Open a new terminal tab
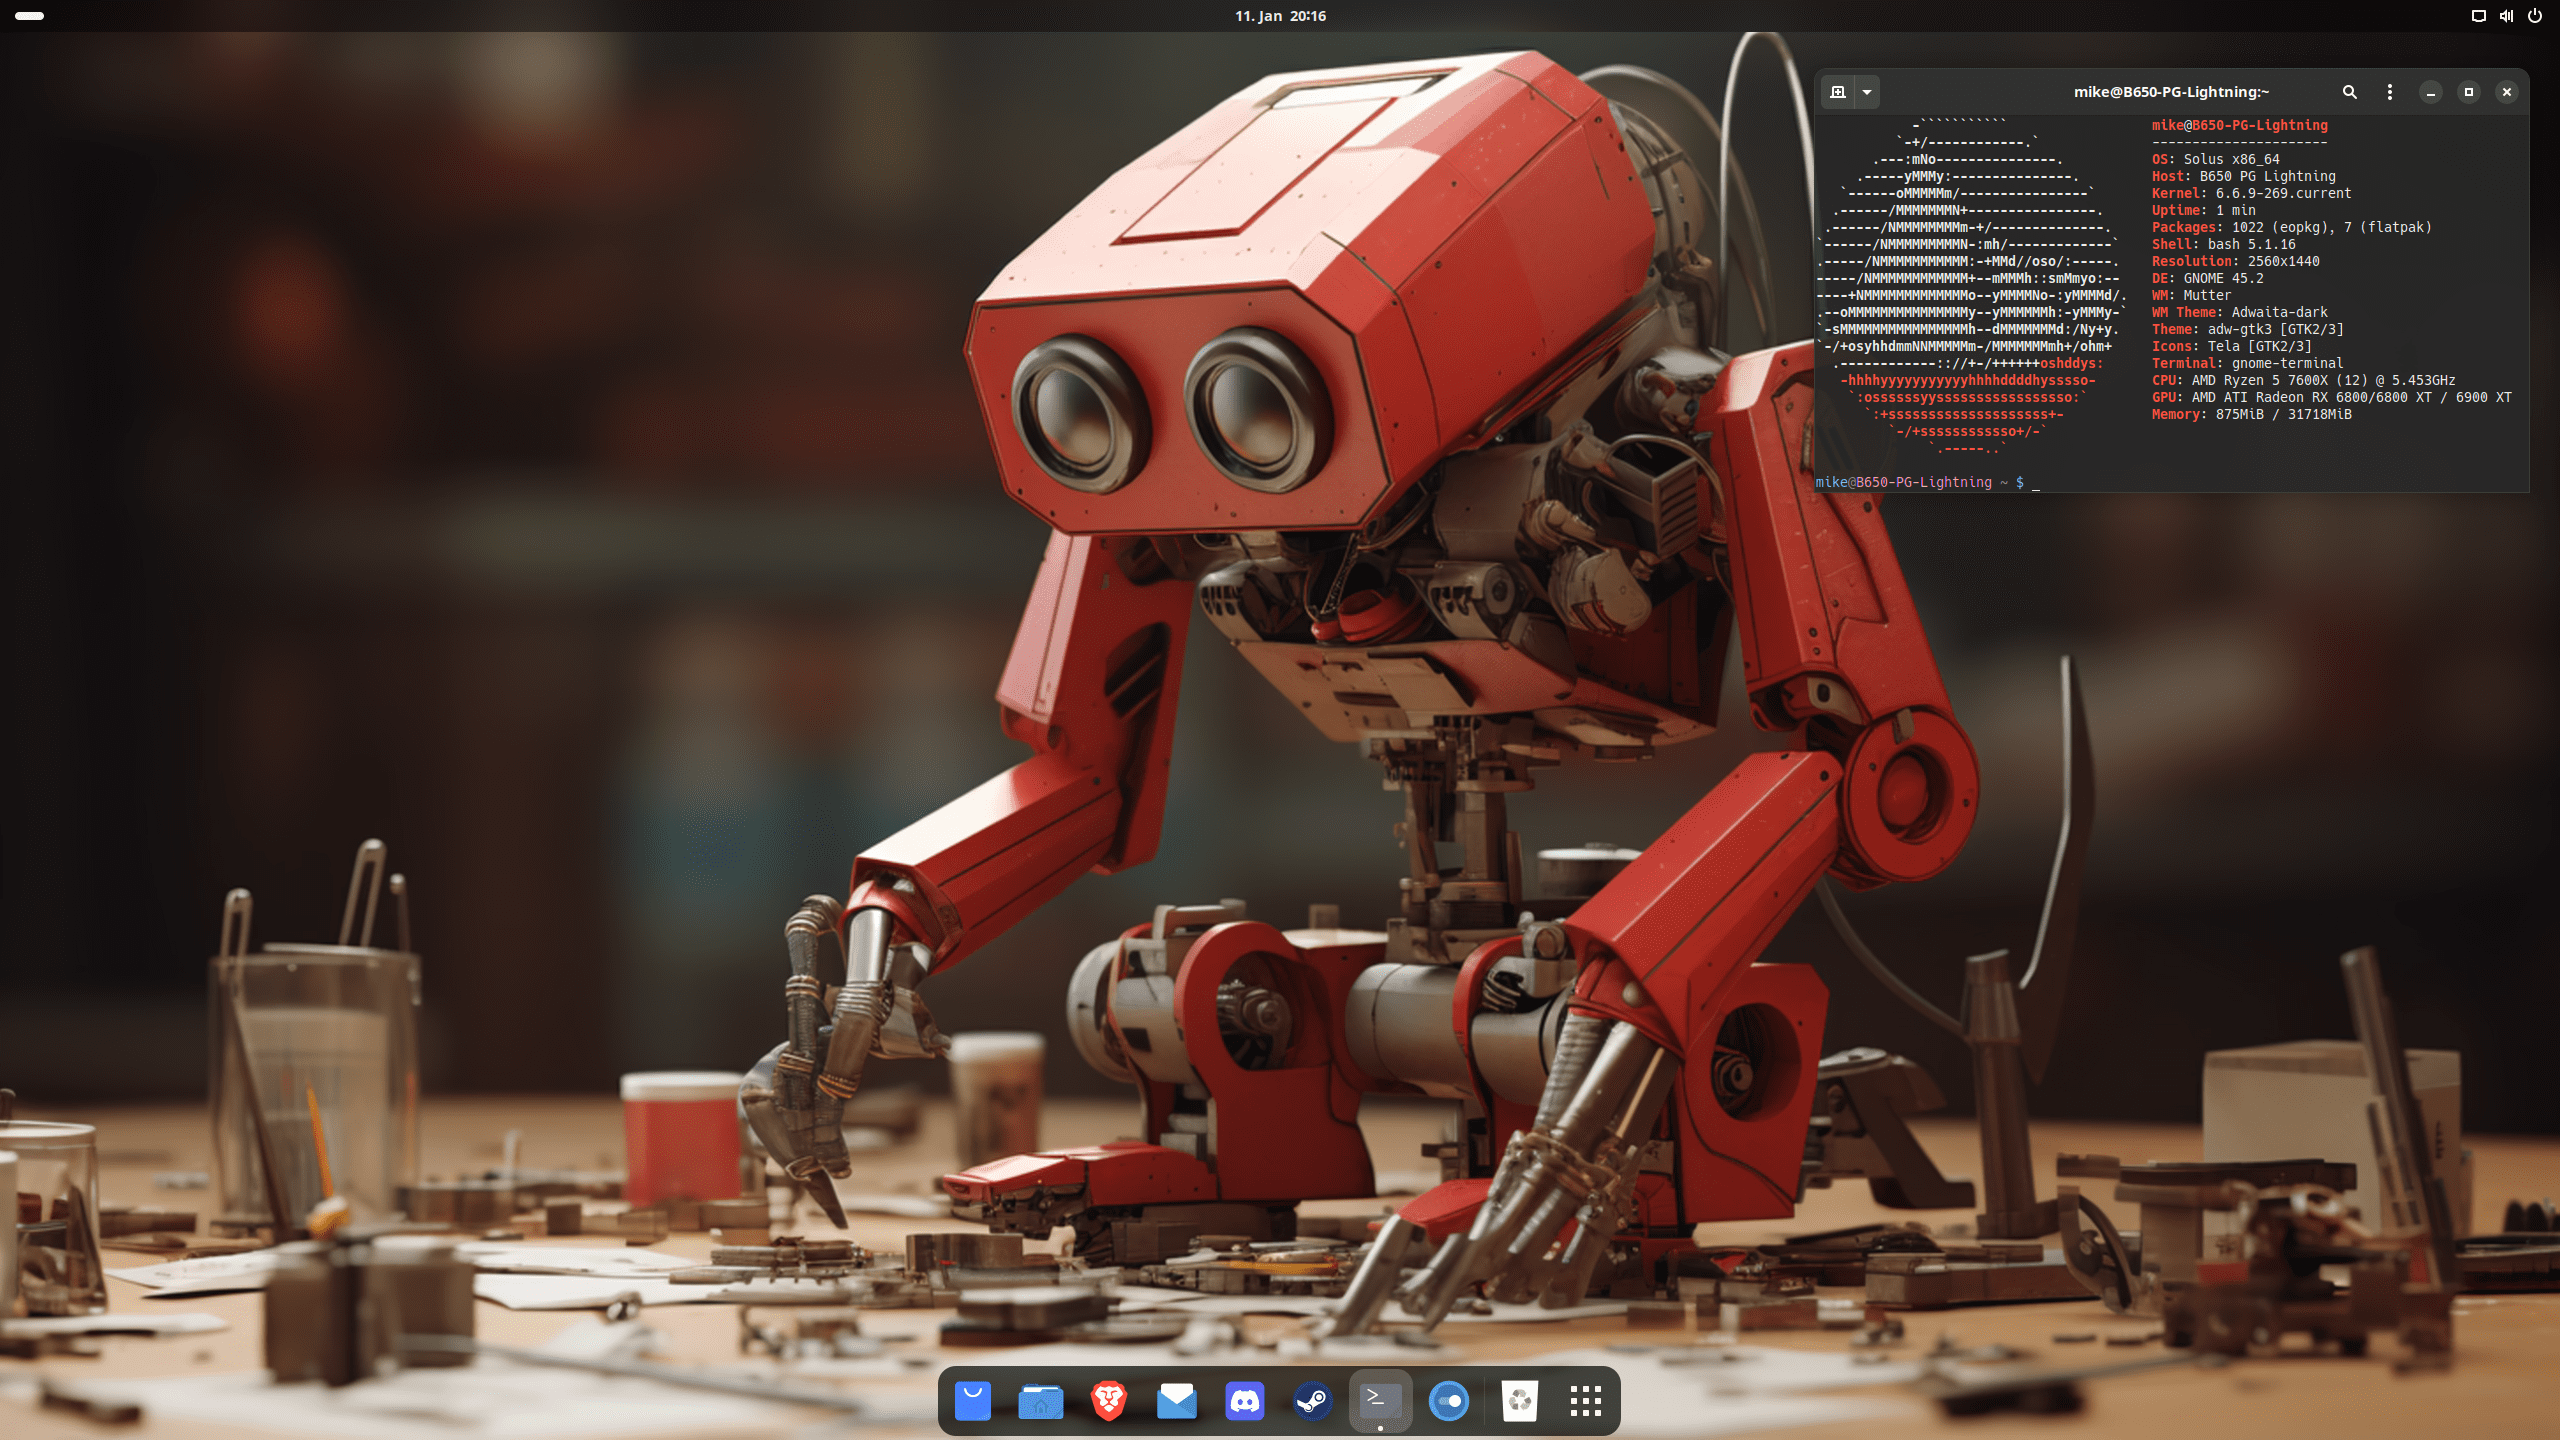The image size is (2560, 1440). [x=1838, y=92]
